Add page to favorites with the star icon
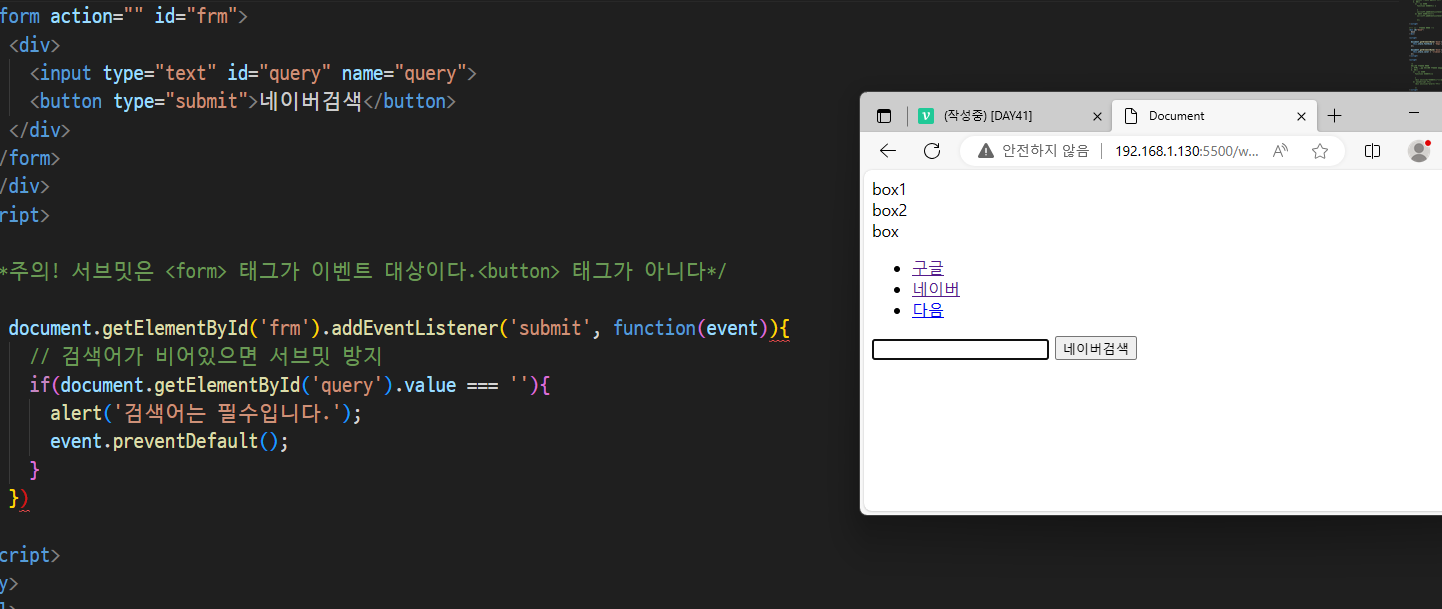The image size is (1442, 609). (x=1319, y=151)
